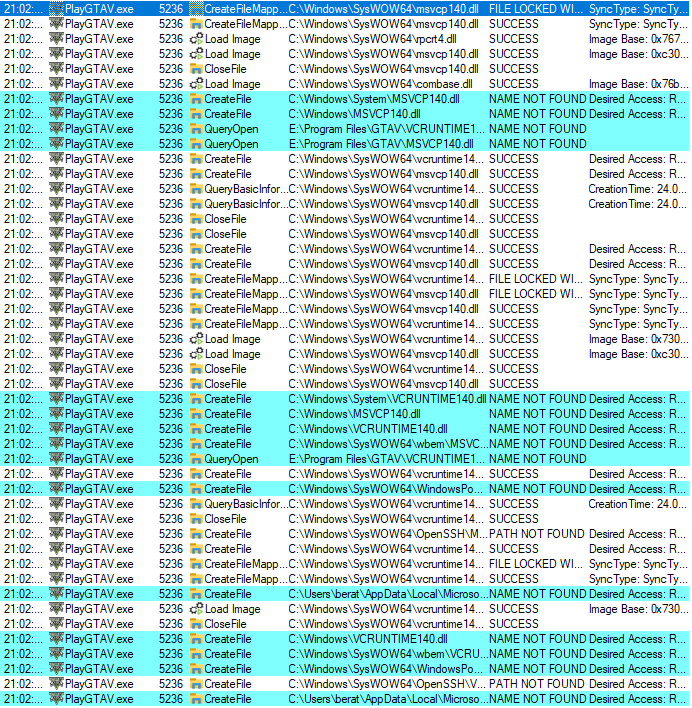Click Image Base: 0x767... detail text

(x=638, y=39)
